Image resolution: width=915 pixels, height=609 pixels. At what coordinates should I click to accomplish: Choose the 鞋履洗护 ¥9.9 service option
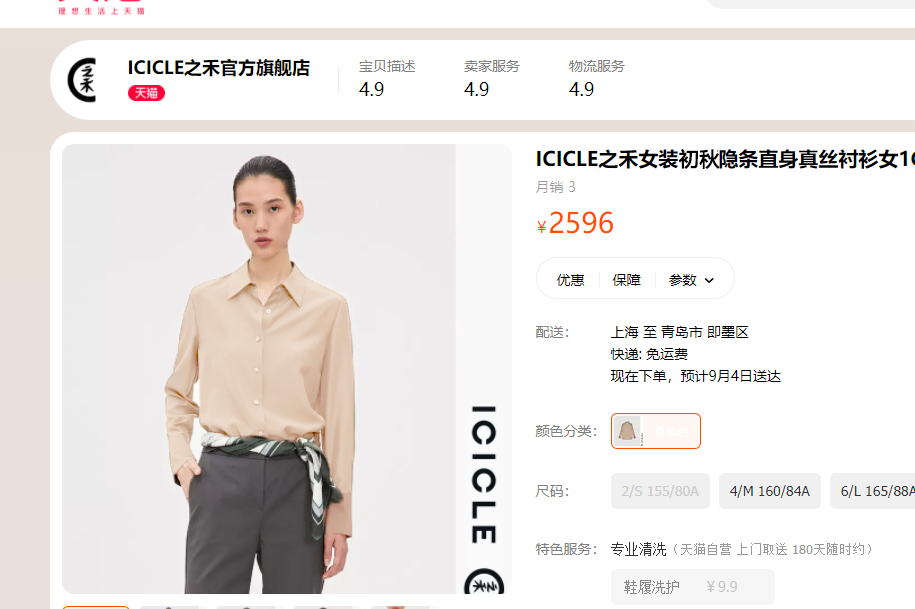(x=693, y=587)
